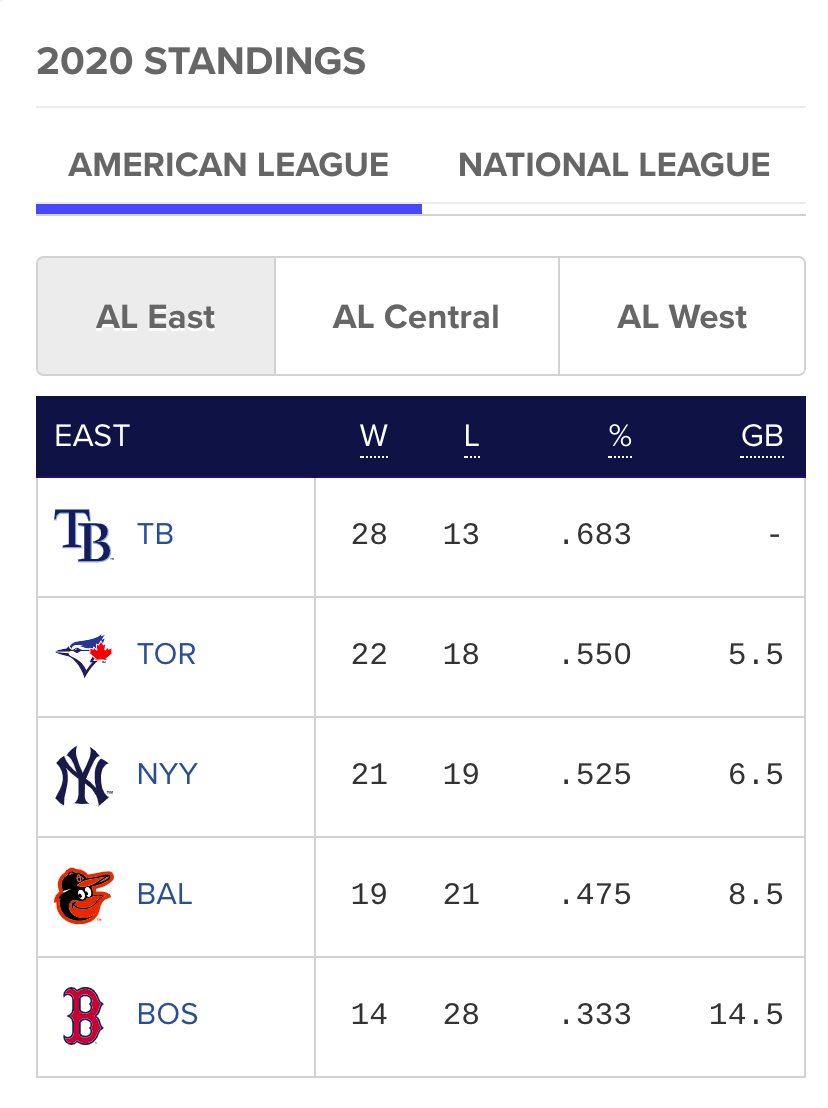Image resolution: width=828 pixels, height=1108 pixels.
Task: Click the New York Yankees logo
Action: (x=83, y=775)
